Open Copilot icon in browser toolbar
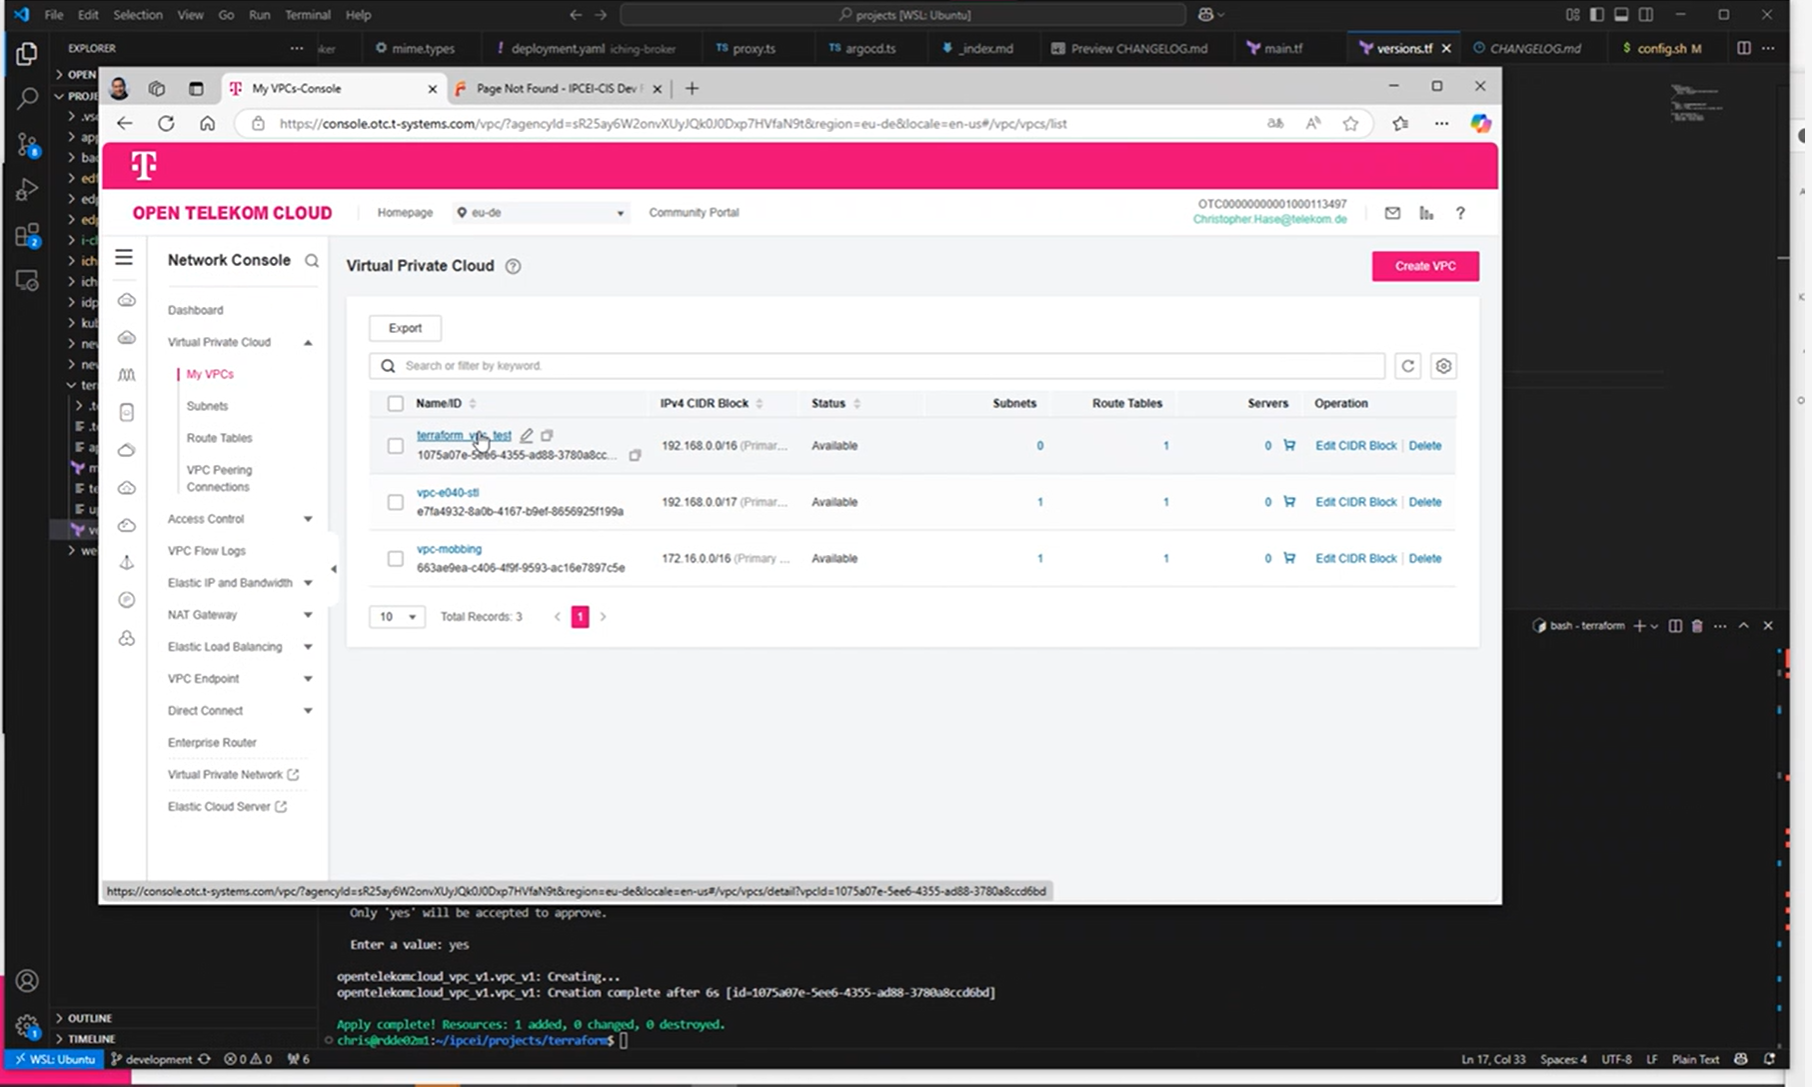This screenshot has height=1087, width=1812. [x=1481, y=124]
